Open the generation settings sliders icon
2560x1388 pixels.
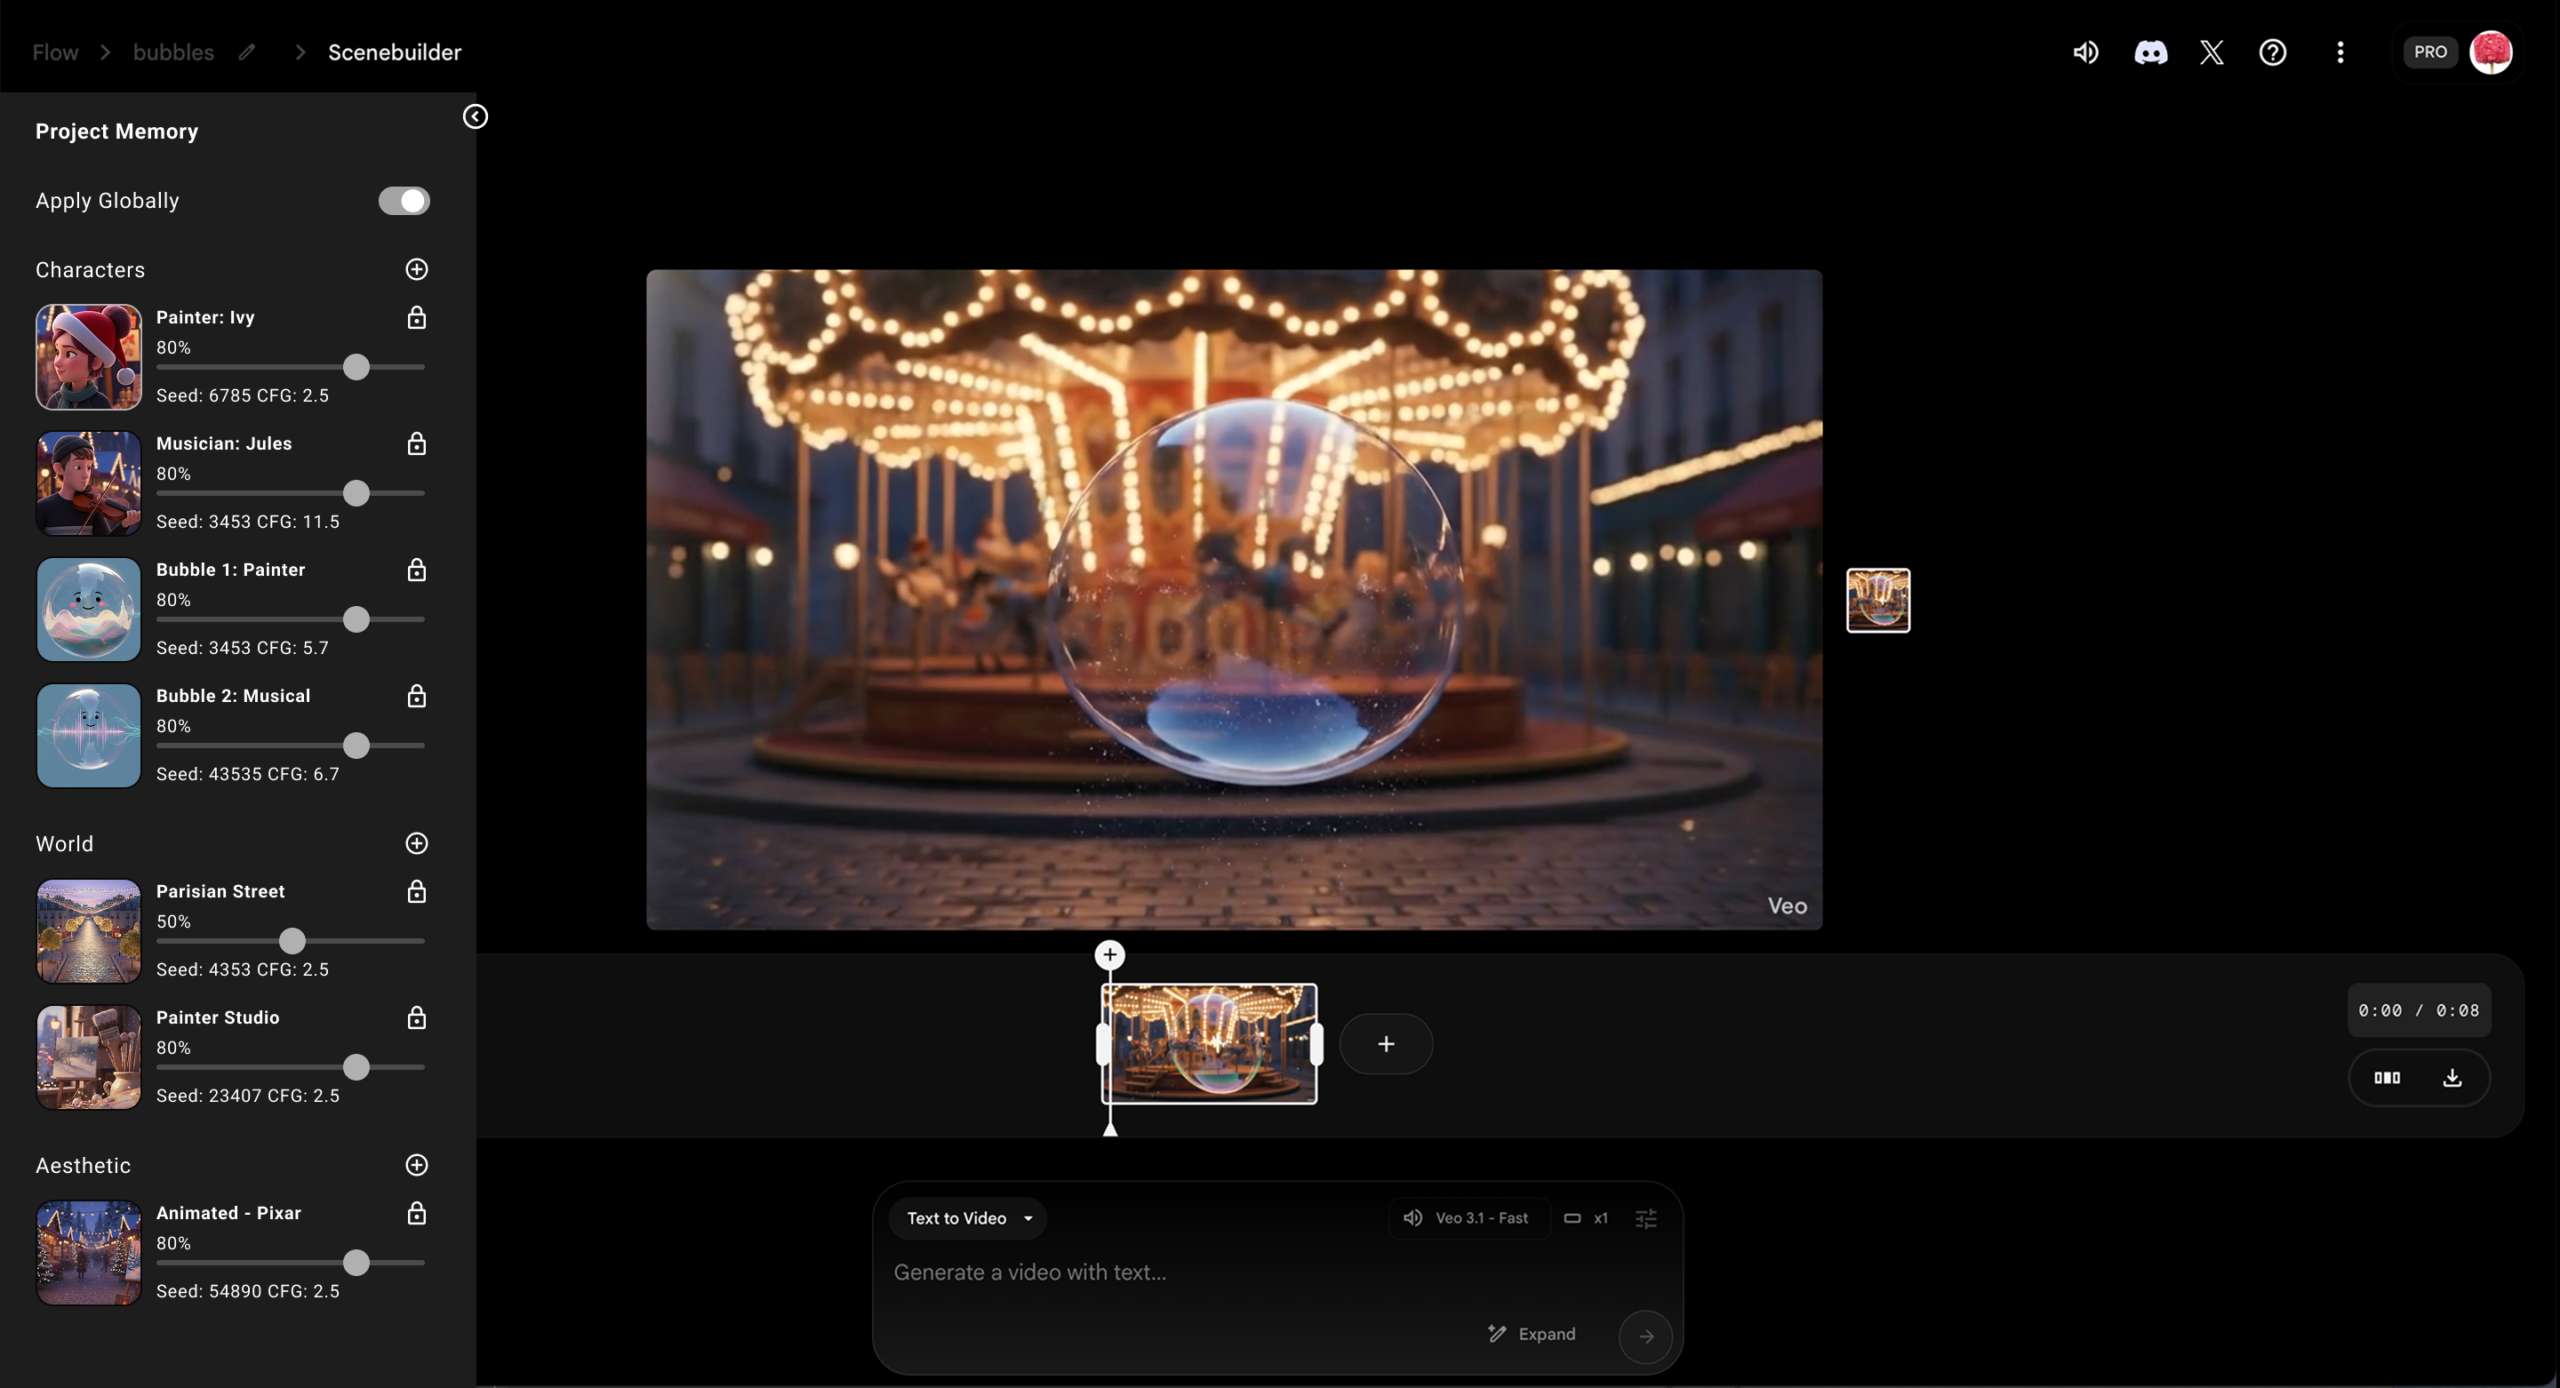(1645, 1218)
